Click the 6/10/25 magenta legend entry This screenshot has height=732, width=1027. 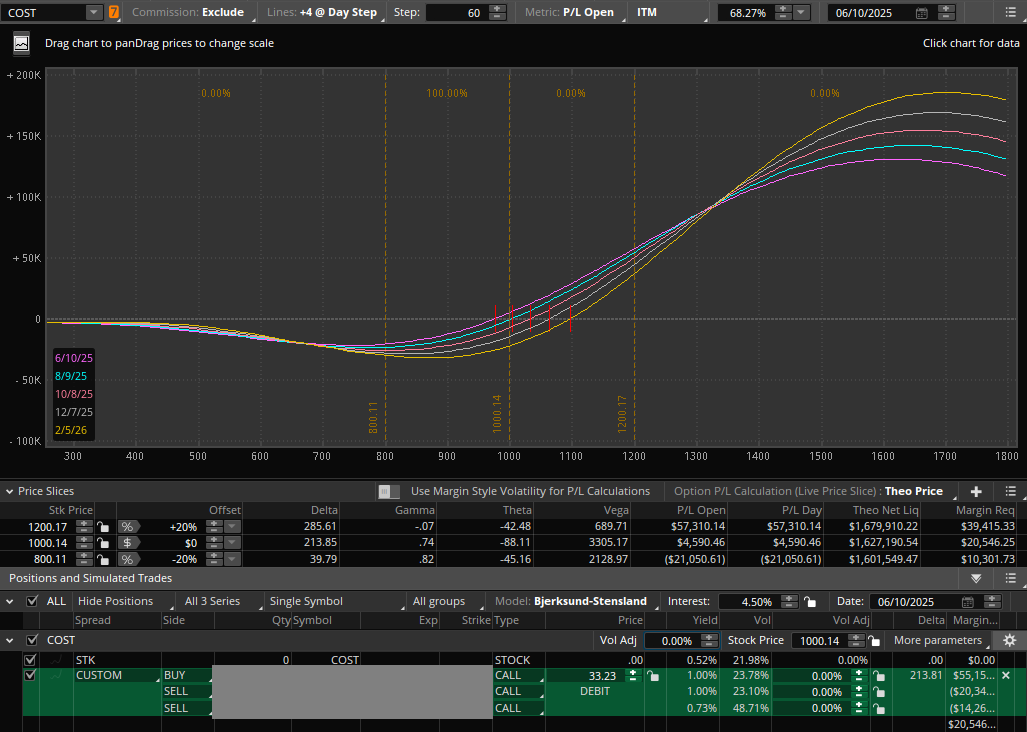tap(74, 358)
